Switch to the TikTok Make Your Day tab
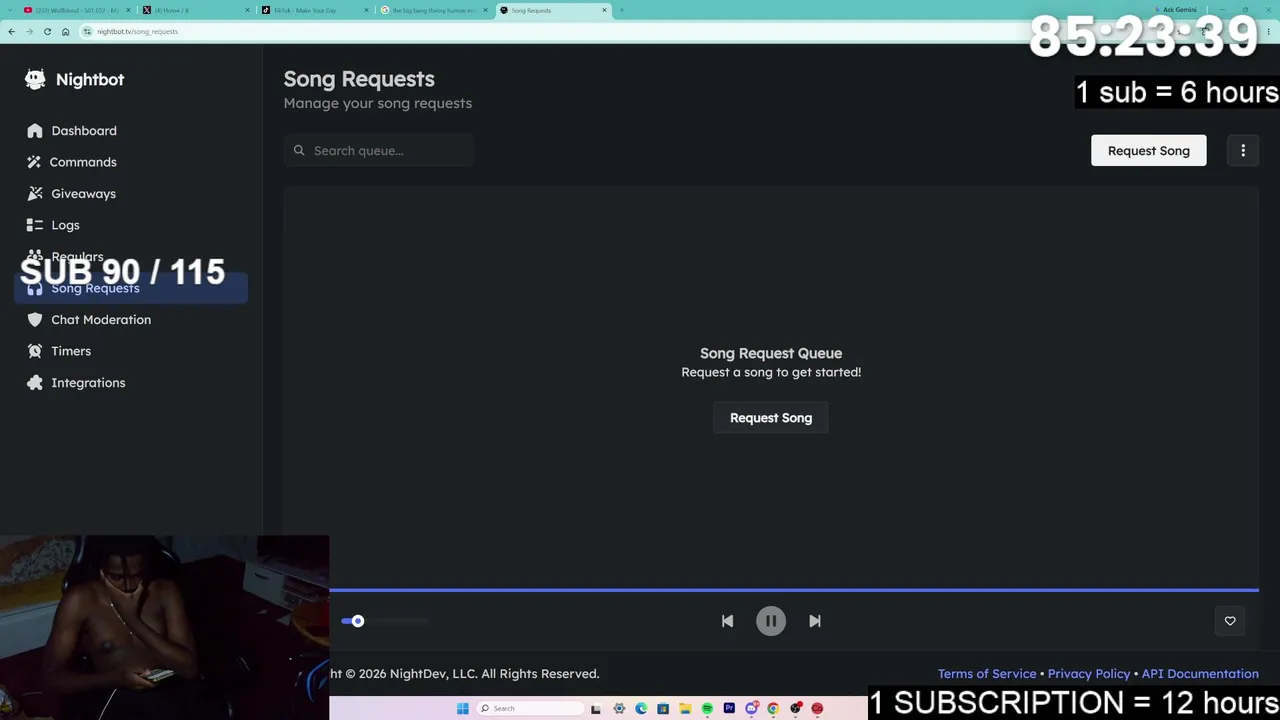 [314, 10]
